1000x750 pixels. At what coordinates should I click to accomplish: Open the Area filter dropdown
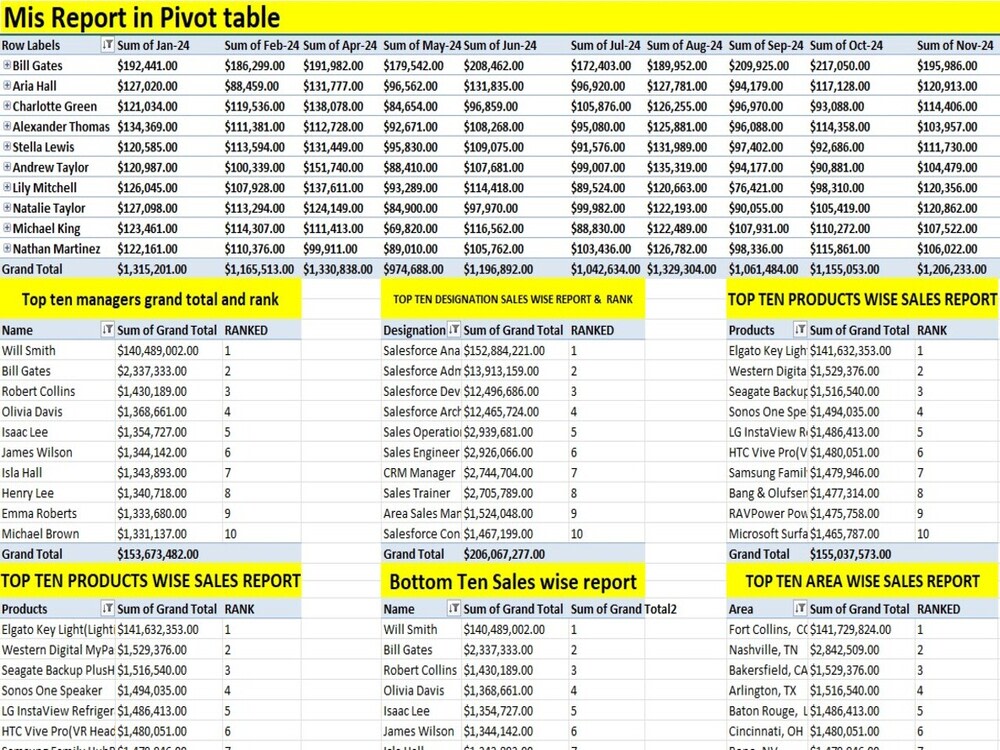click(x=800, y=608)
